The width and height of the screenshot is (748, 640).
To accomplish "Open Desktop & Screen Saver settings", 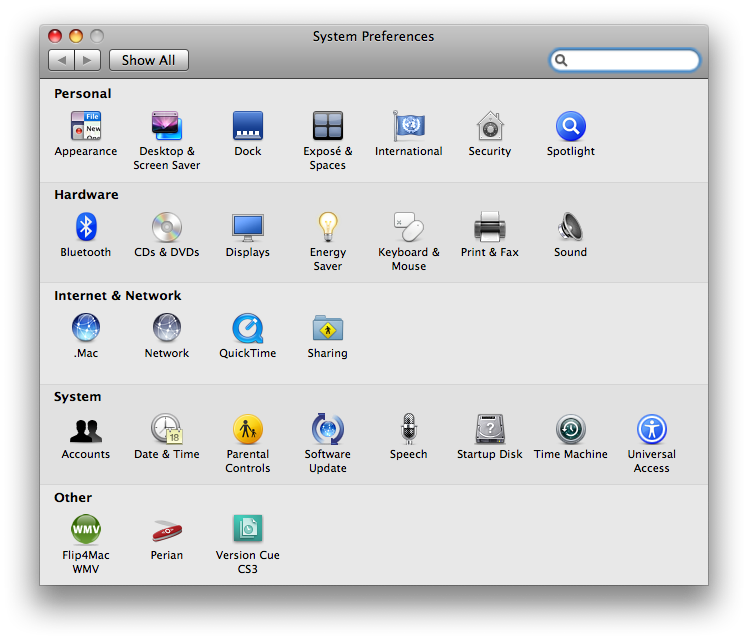I will click(x=167, y=127).
